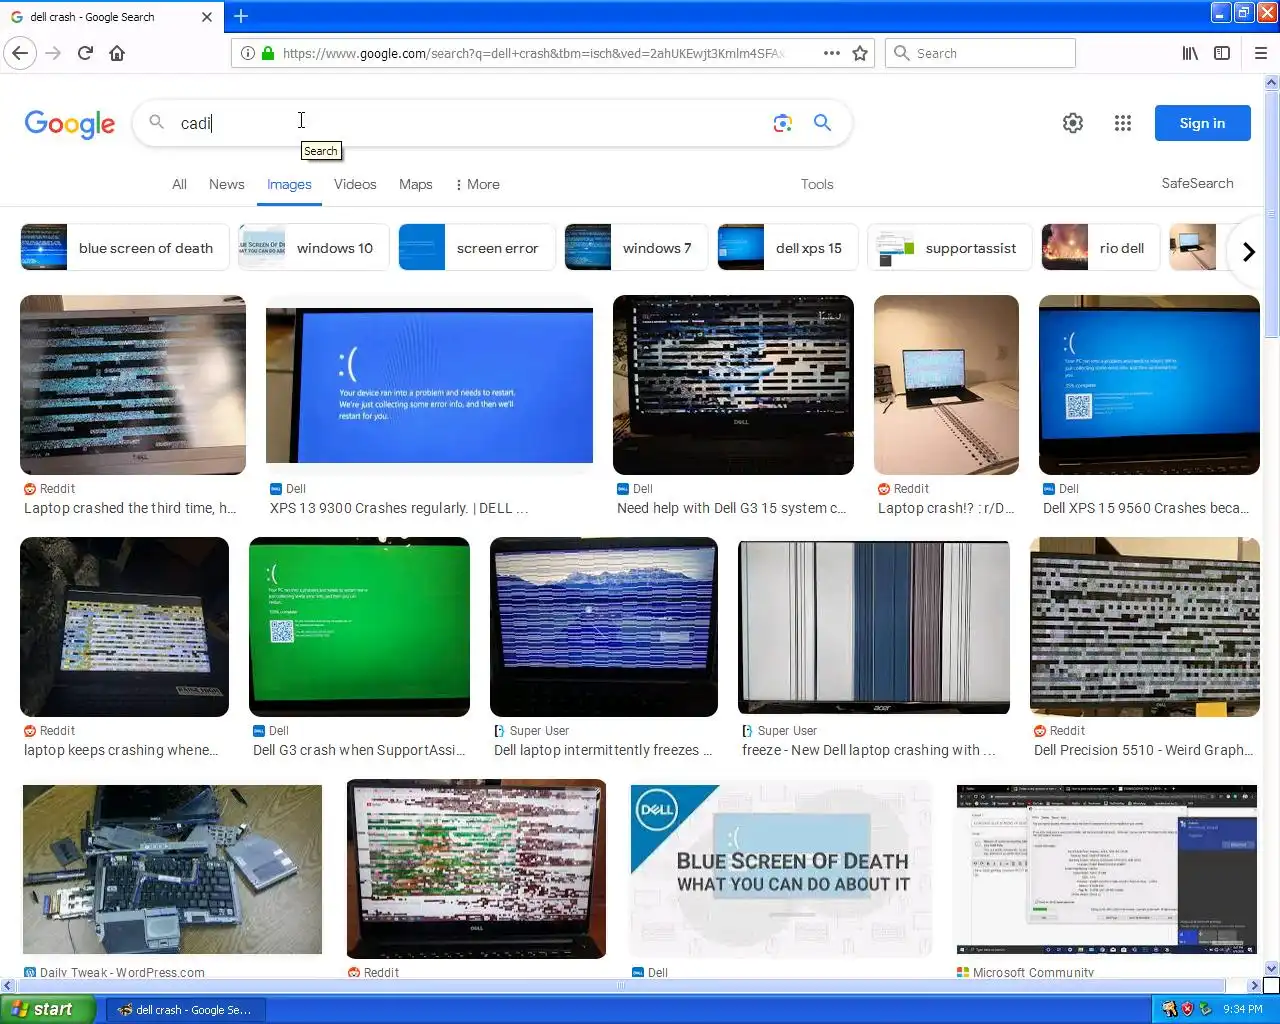Open the Tools filter options

[x=817, y=184]
